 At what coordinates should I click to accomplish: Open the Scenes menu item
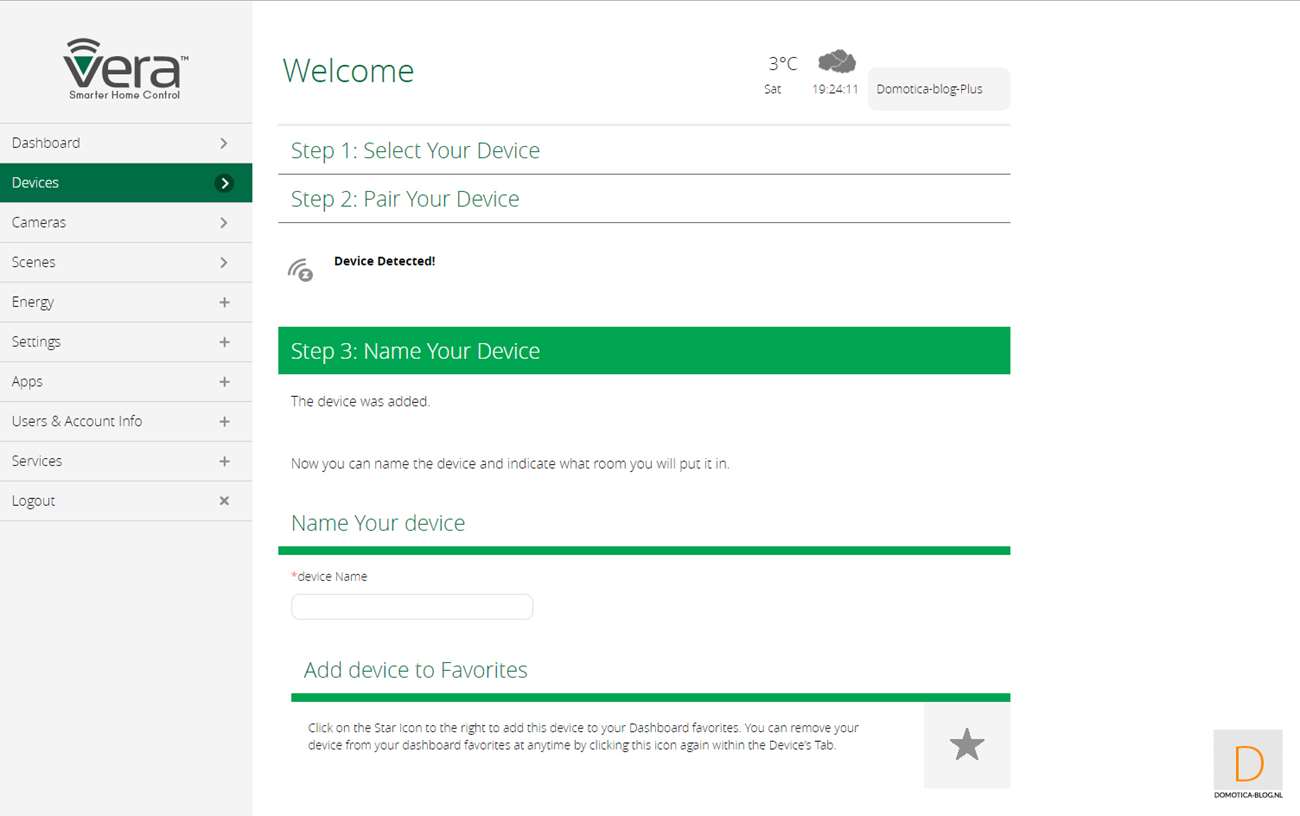point(126,262)
